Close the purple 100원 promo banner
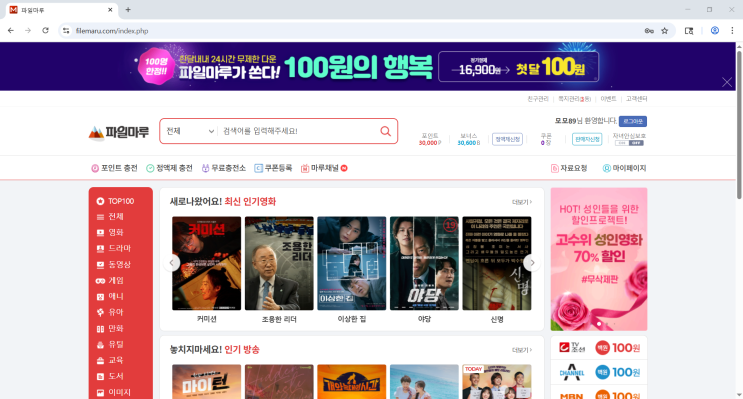 tap(727, 82)
